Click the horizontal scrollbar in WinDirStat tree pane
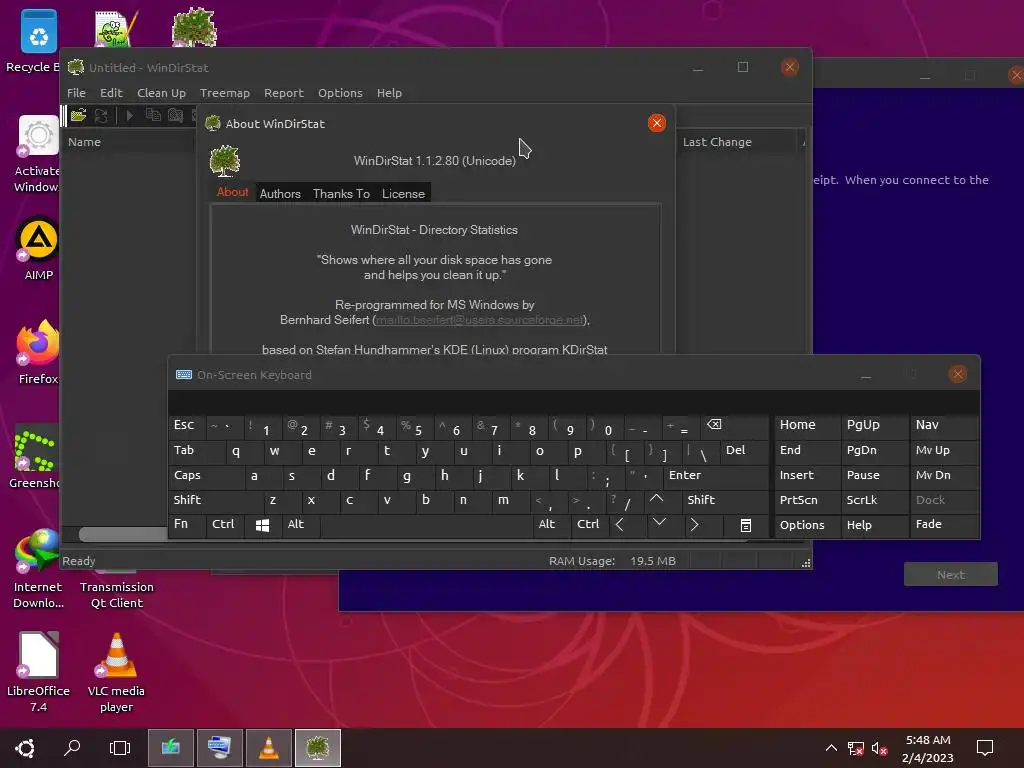Viewport: 1024px width, 768px height. 123,535
